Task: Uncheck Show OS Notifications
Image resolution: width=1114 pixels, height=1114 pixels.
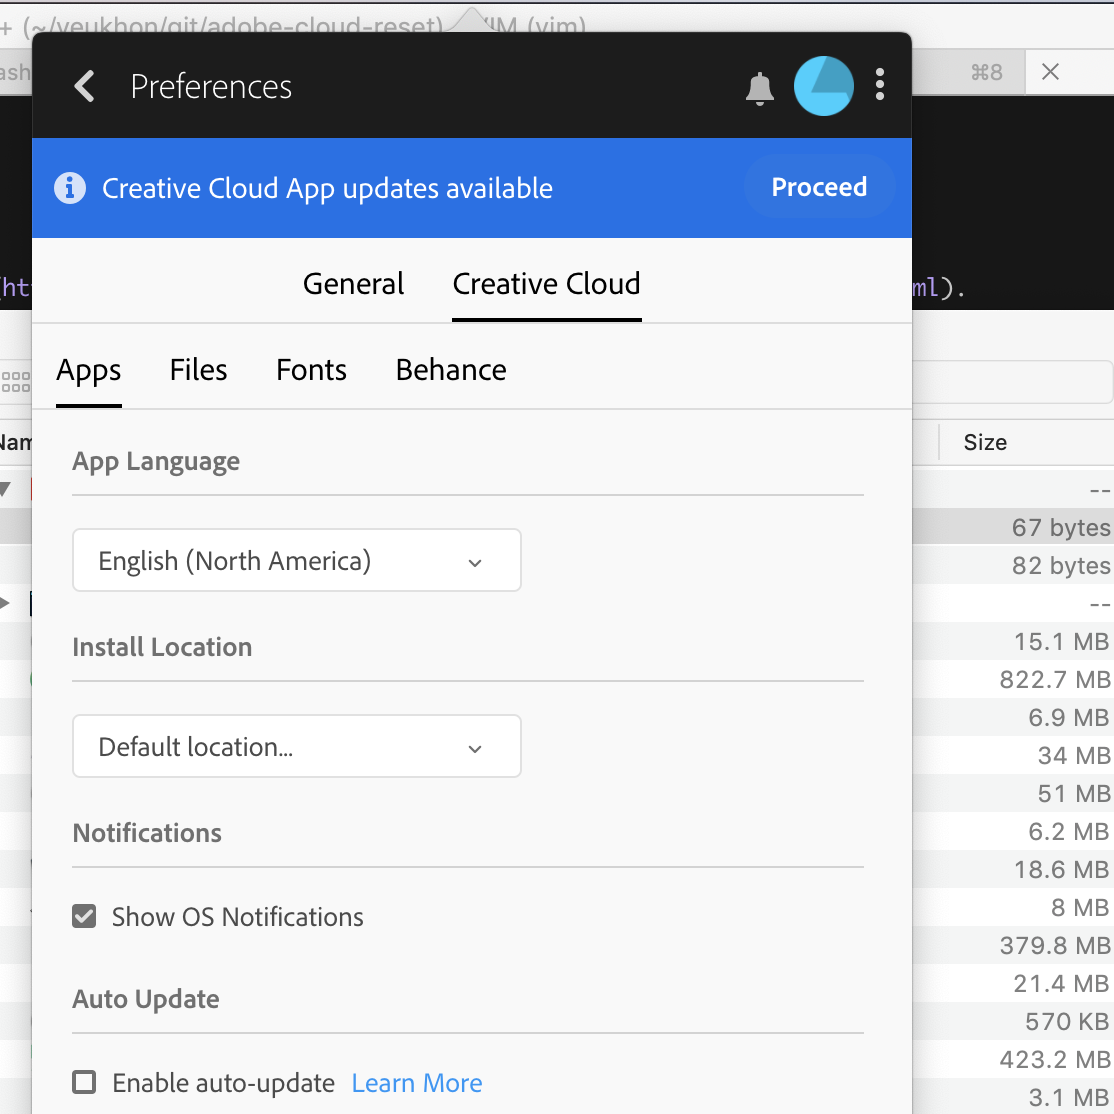Action: (x=84, y=916)
